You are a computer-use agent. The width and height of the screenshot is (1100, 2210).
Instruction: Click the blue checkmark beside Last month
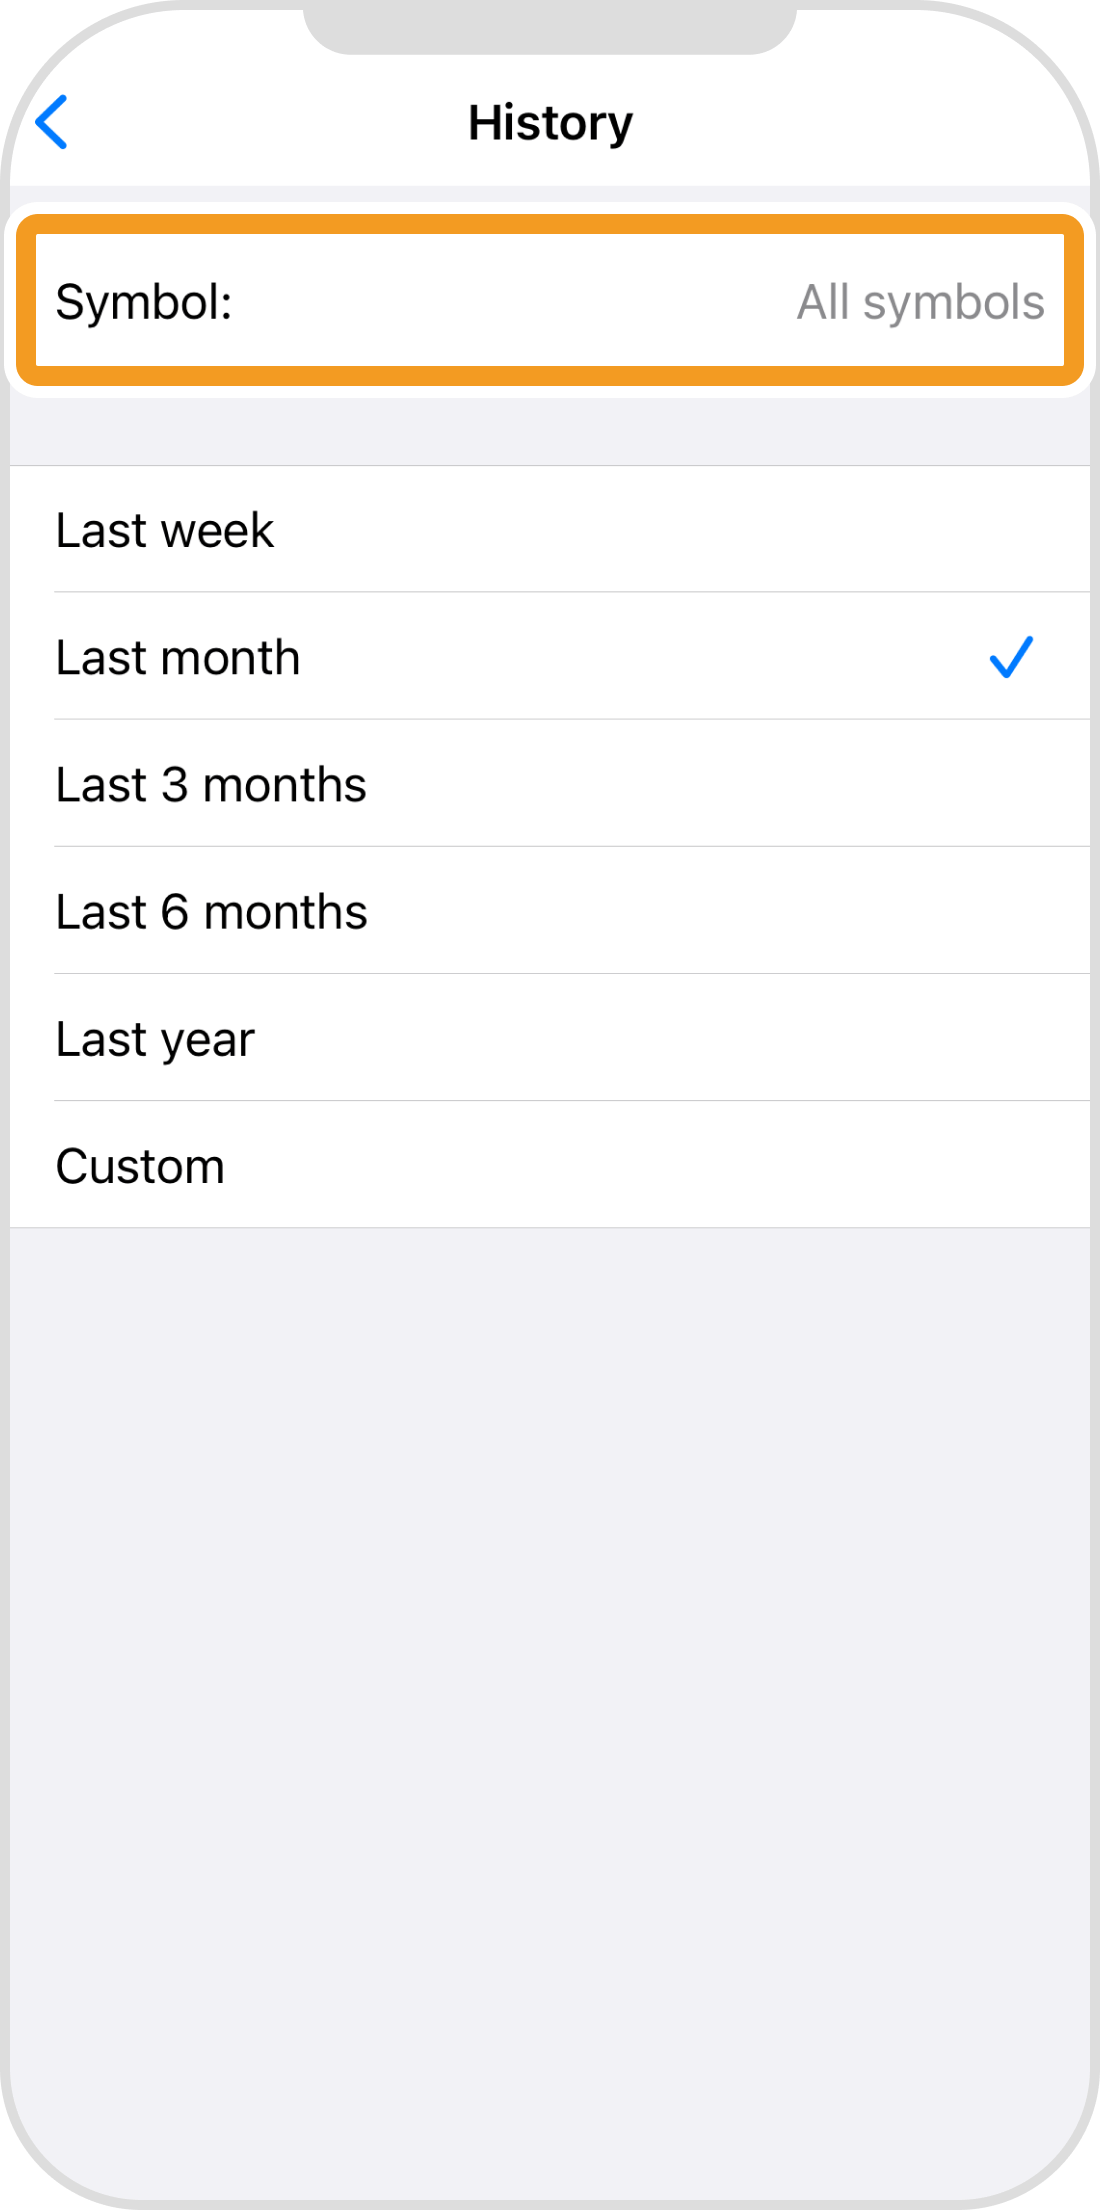[1010, 657]
